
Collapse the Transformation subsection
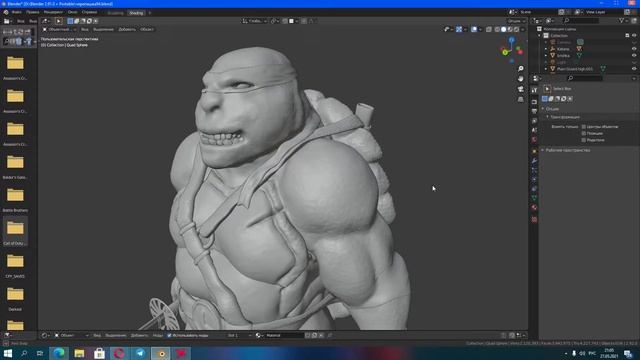click(548, 117)
